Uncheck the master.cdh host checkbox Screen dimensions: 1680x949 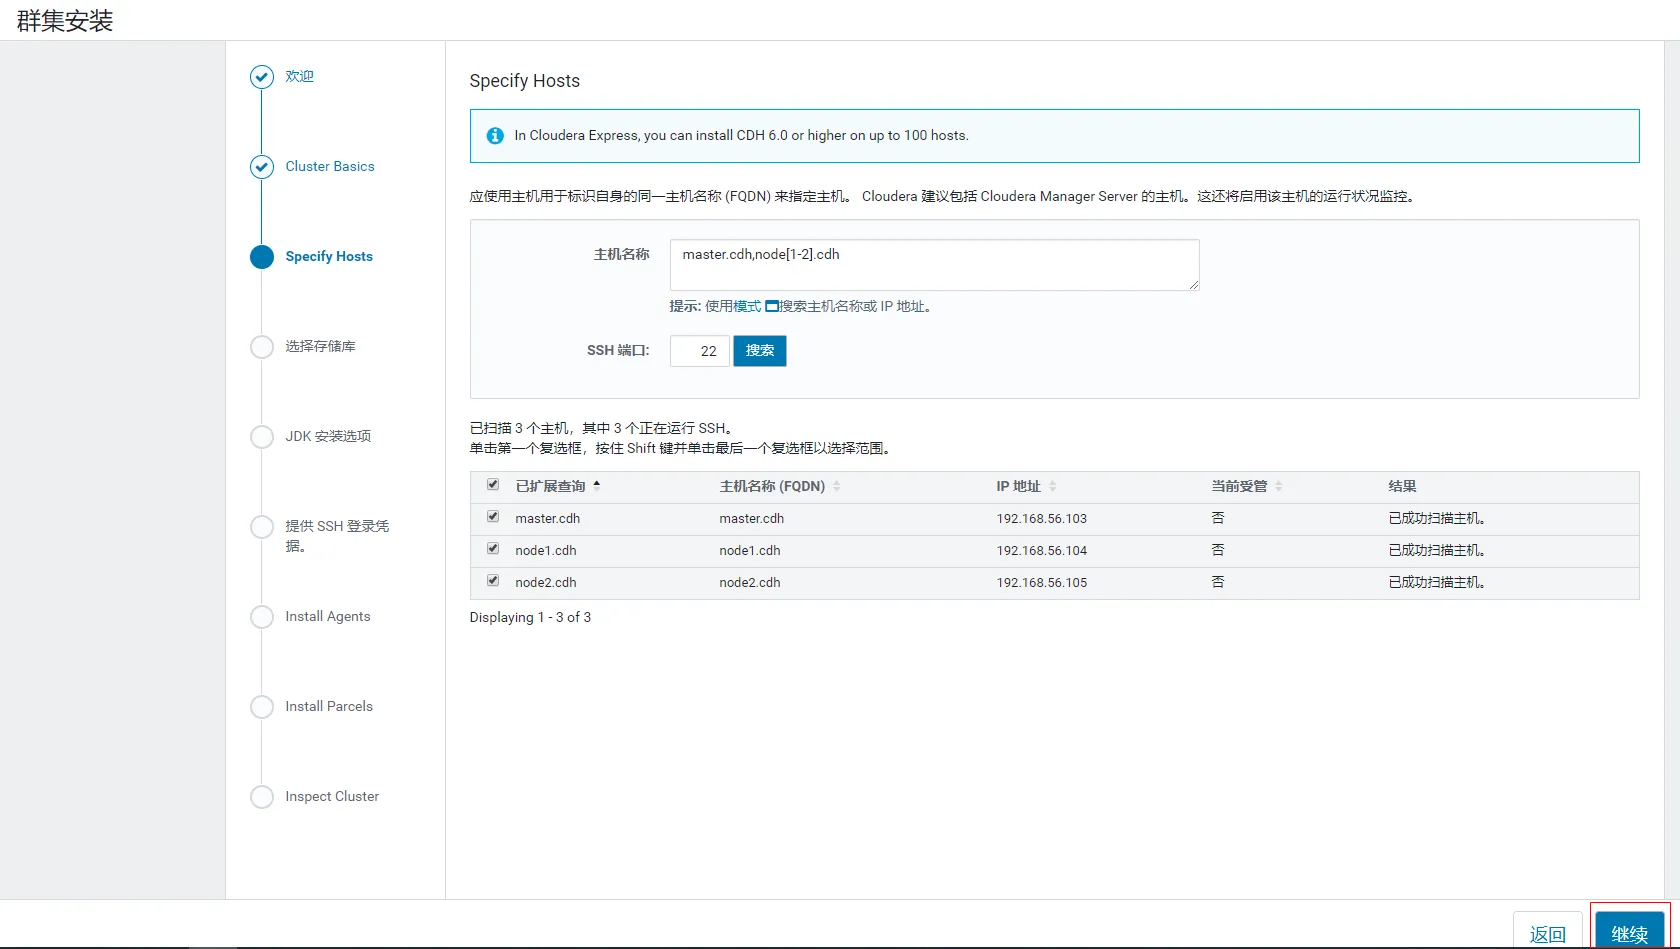click(x=493, y=517)
